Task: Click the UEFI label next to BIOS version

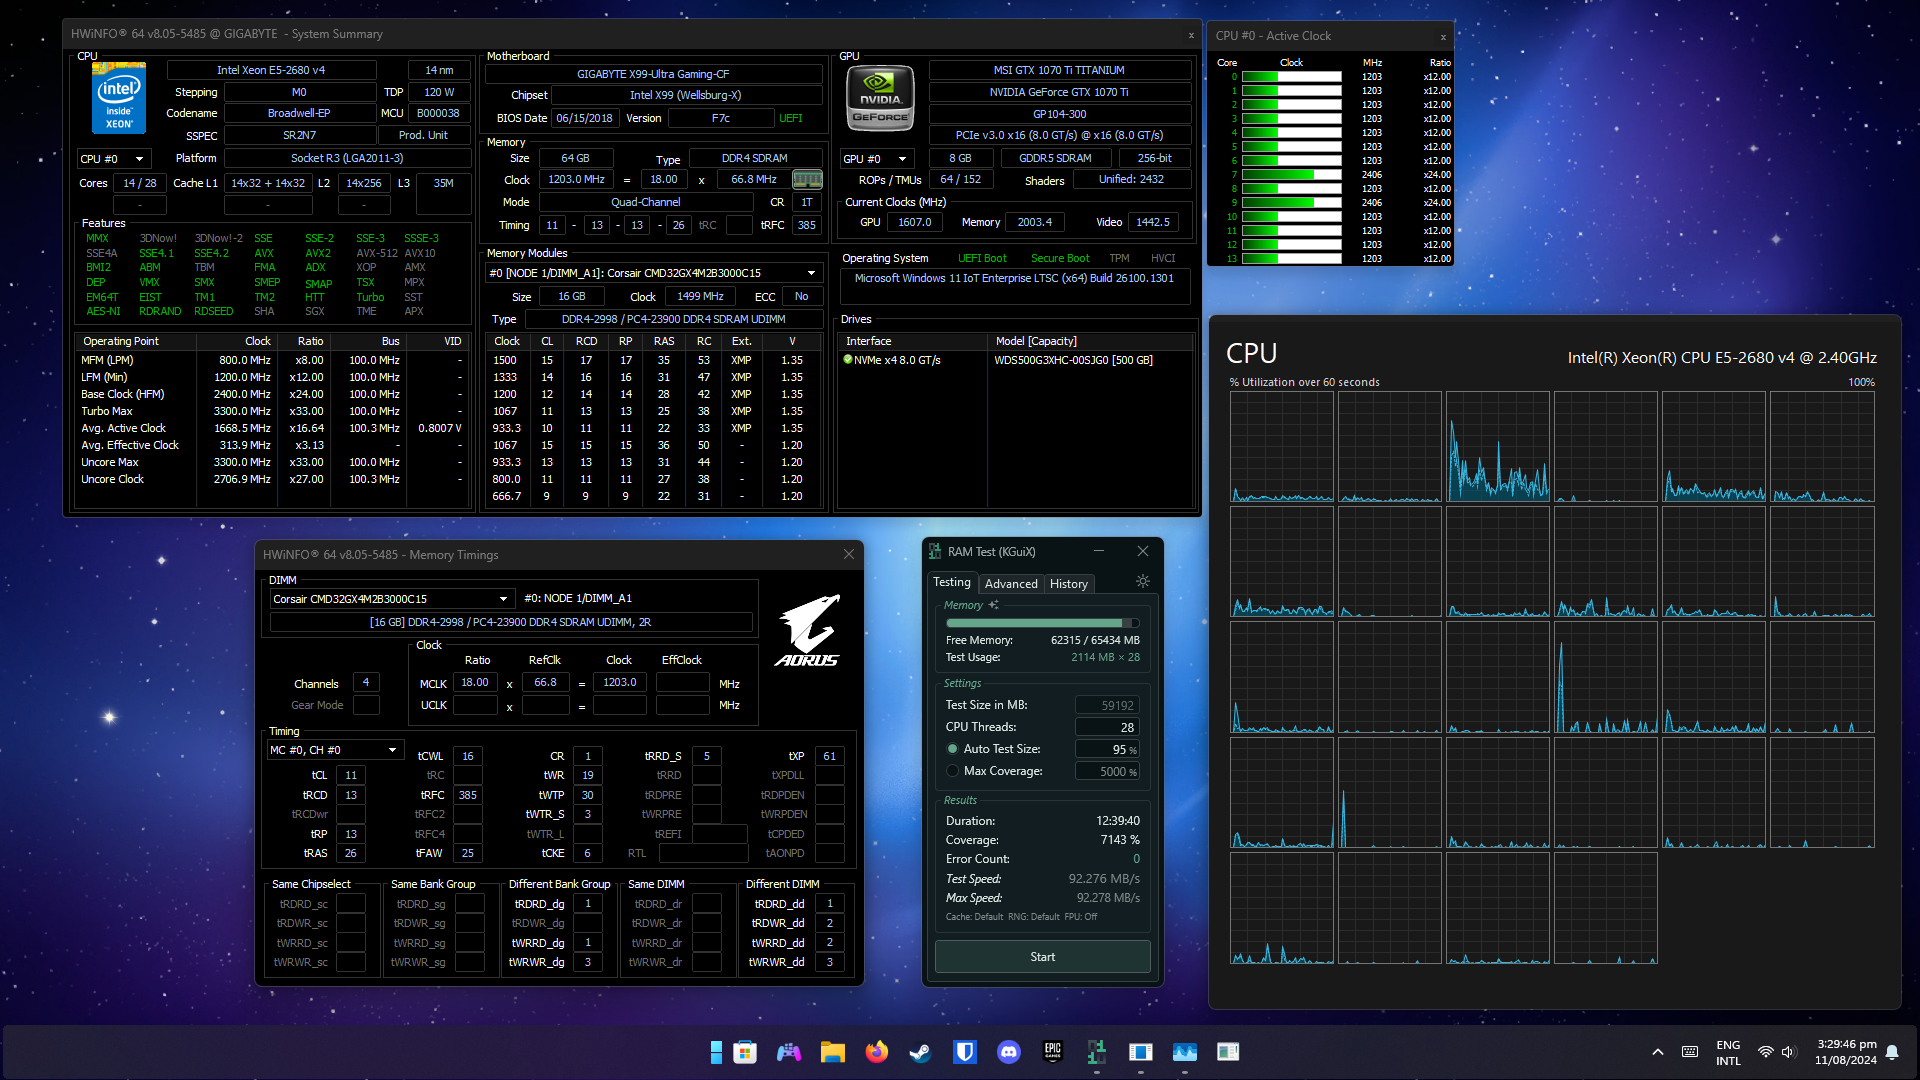Action: [x=790, y=118]
